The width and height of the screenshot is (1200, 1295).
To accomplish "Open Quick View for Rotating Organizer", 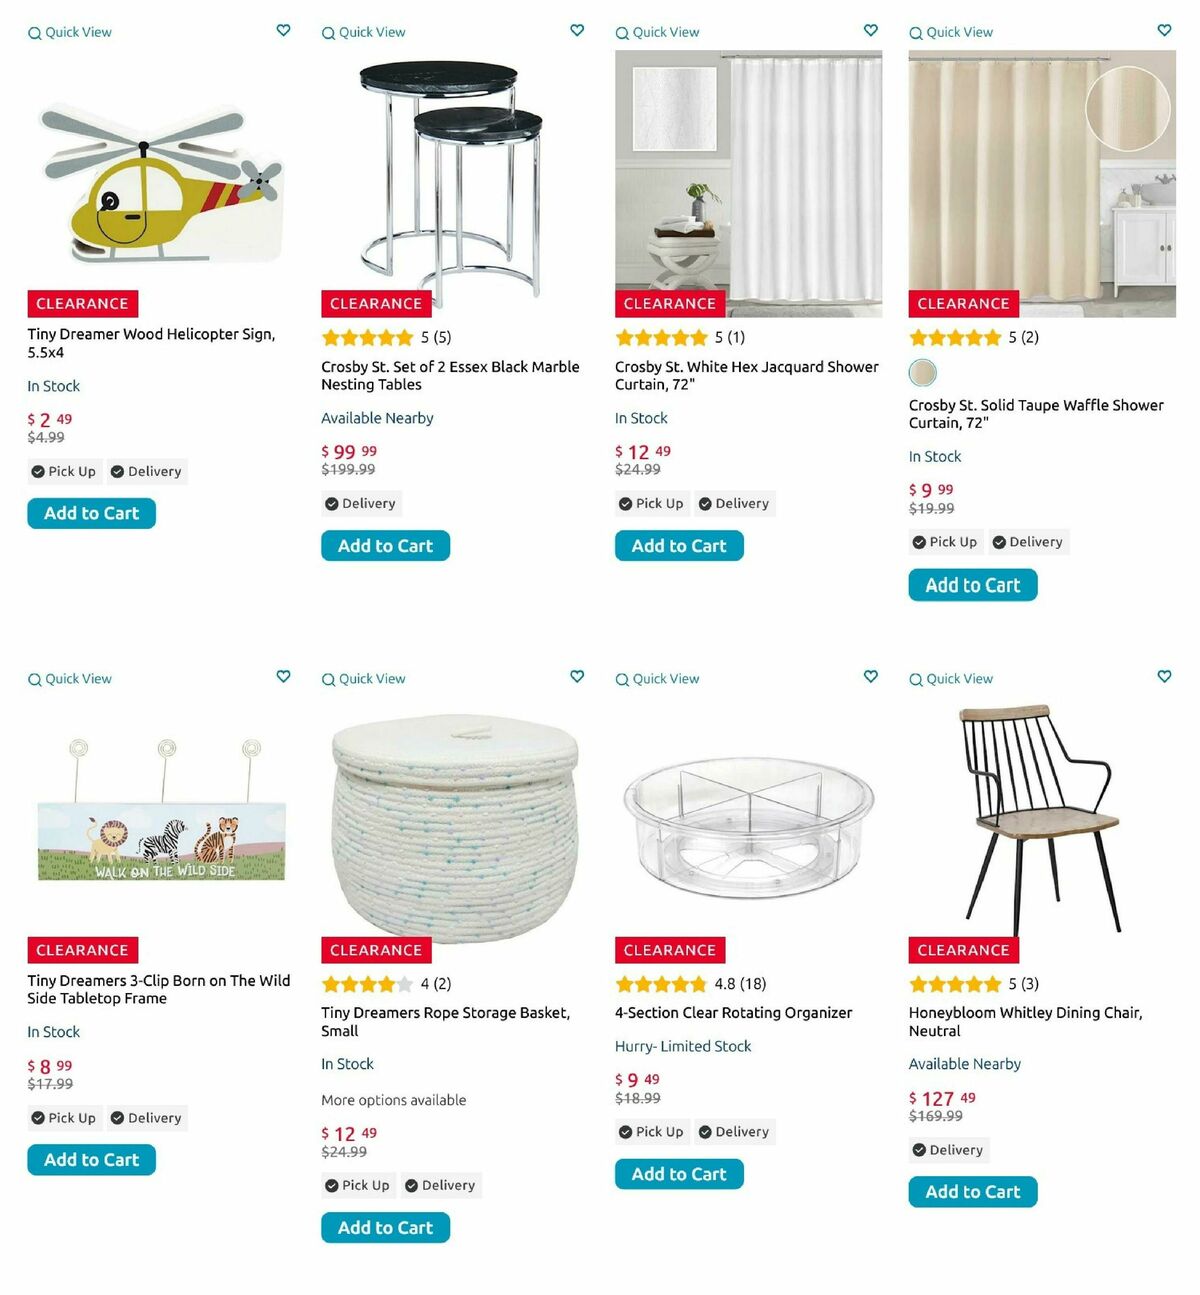I will point(657,679).
